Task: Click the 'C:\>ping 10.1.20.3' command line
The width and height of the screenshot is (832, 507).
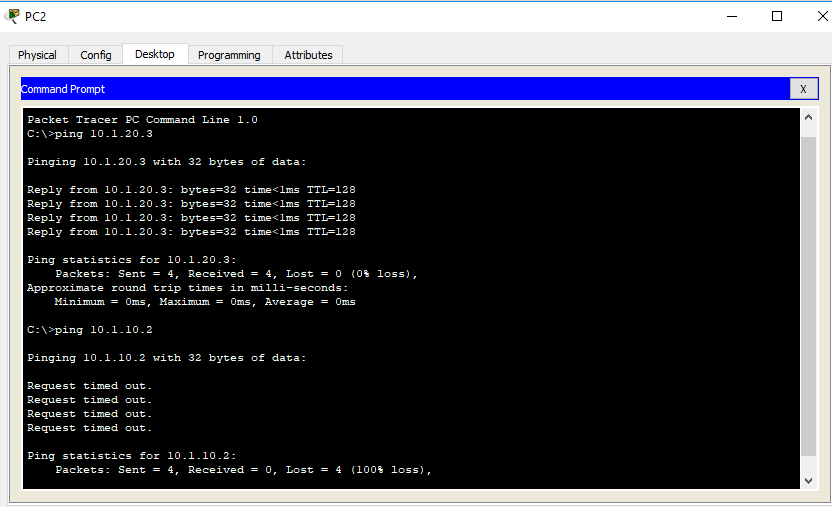Action: (x=90, y=134)
